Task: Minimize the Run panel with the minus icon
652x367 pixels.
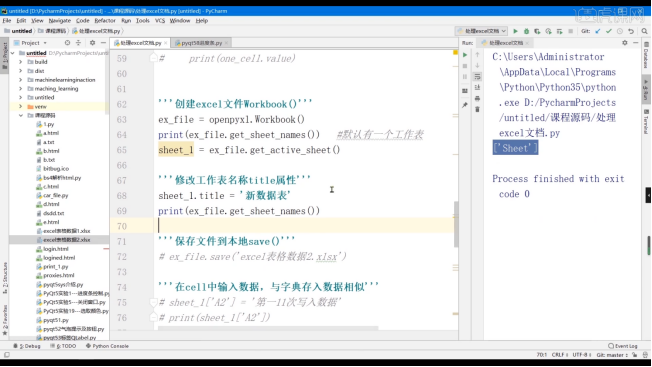Action: point(635,42)
